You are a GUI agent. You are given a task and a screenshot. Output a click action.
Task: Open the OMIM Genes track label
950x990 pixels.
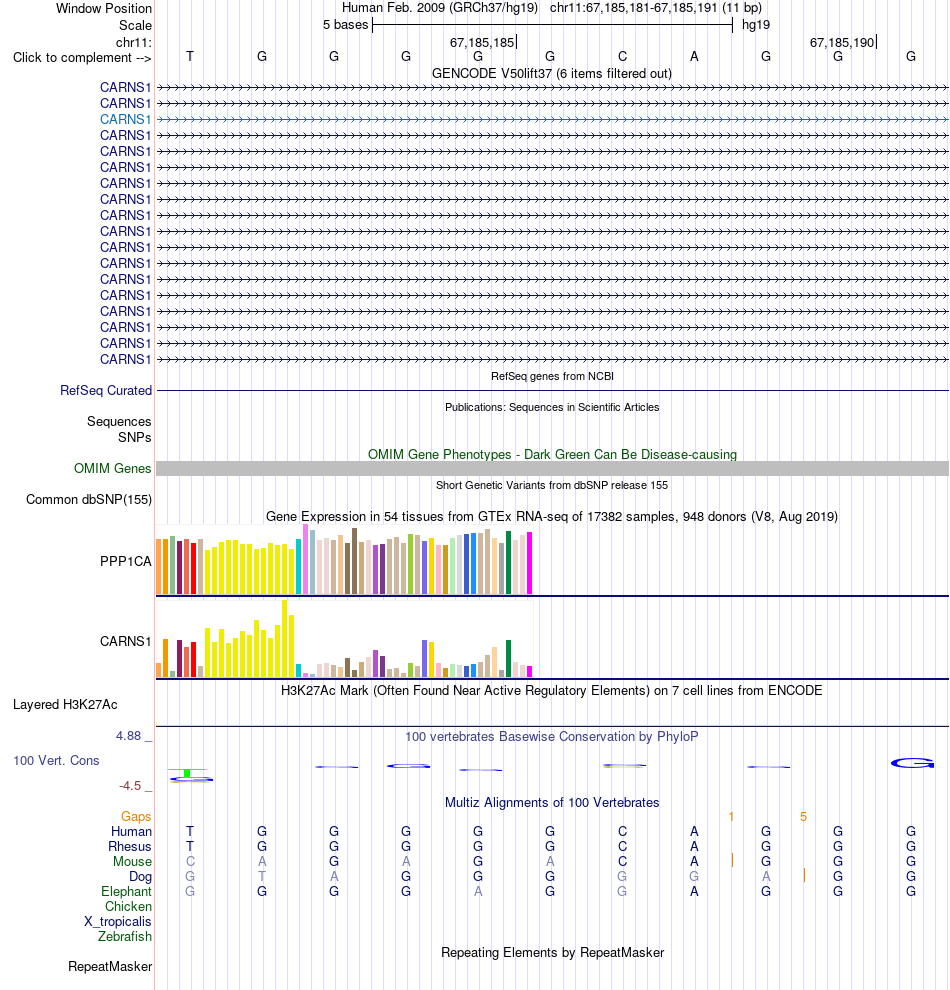(112, 468)
